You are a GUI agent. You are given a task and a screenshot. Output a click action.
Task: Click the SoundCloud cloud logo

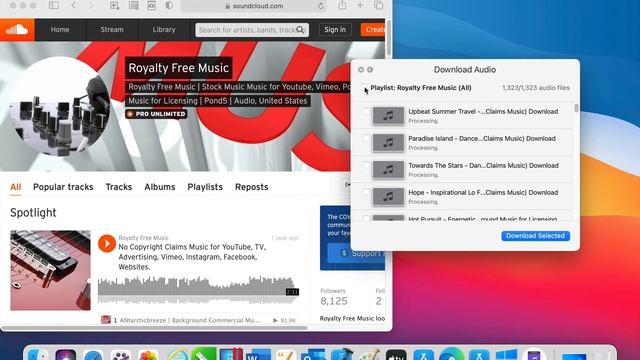17,29
